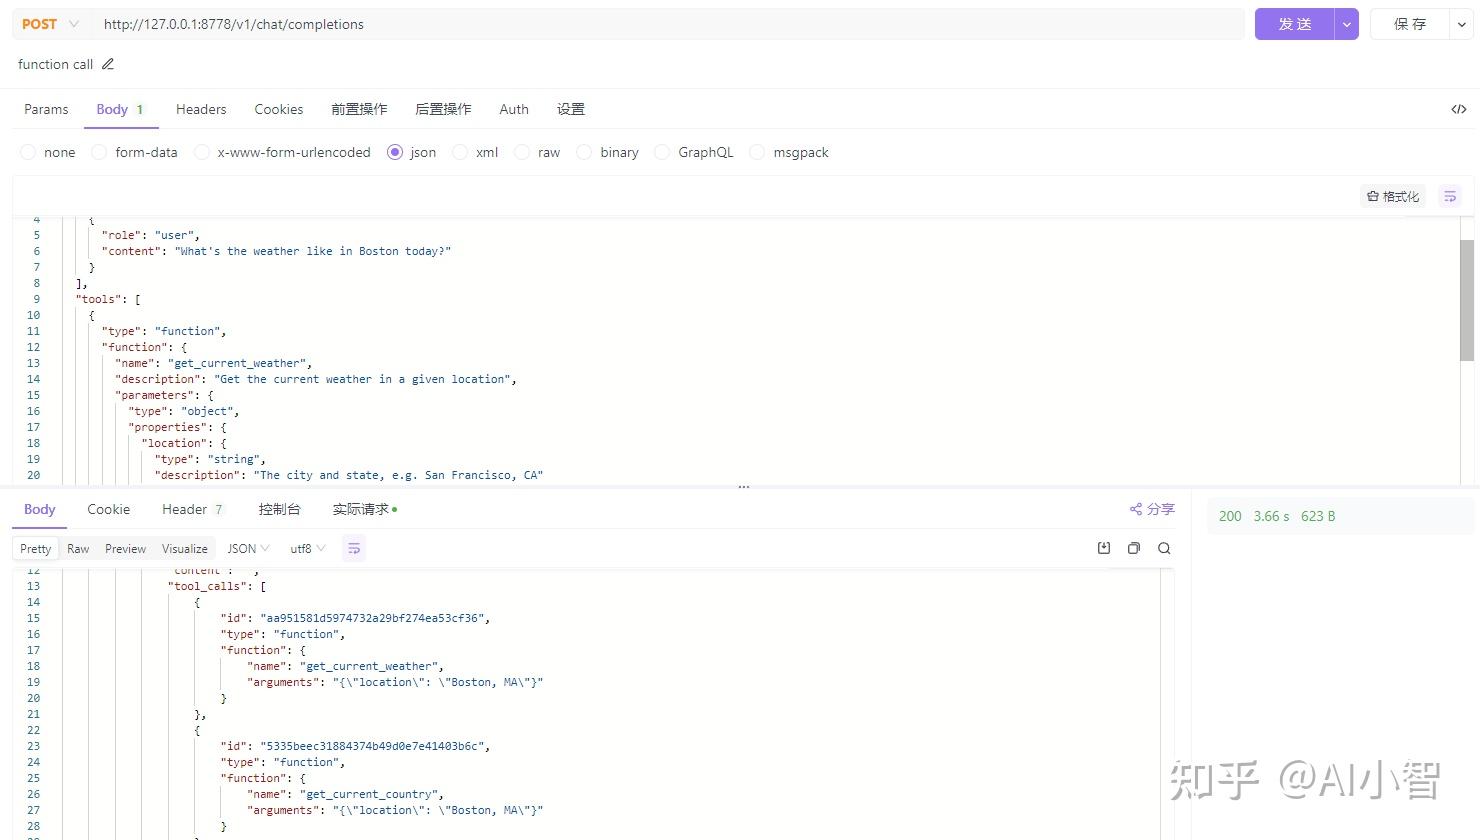Click the request editor vertical scrollbar
The image size is (1480, 840).
click(1467, 299)
